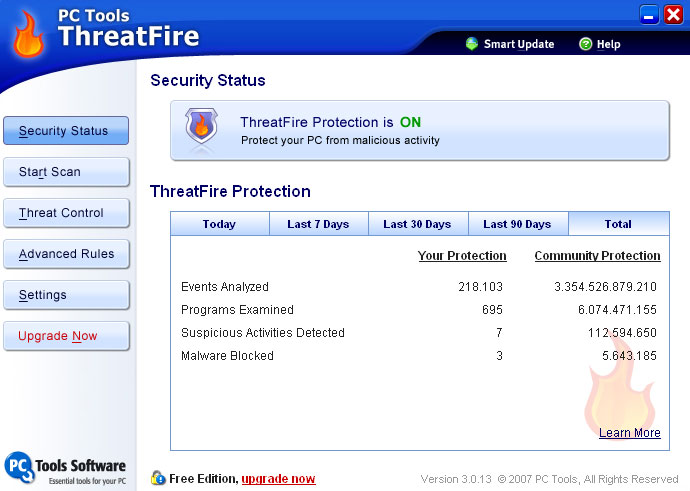The width and height of the screenshot is (690, 491).
Task: Go to Advanced Rules
Action: (x=66, y=254)
